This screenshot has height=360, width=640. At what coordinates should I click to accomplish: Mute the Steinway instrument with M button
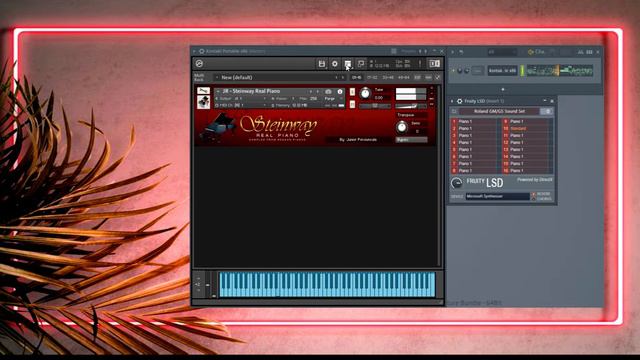[x=352, y=104]
